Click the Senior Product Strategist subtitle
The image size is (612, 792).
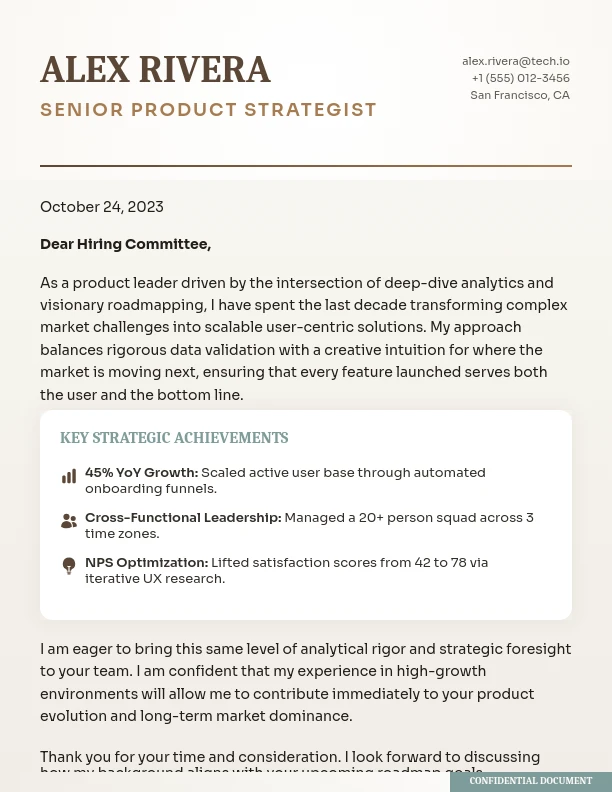point(208,110)
